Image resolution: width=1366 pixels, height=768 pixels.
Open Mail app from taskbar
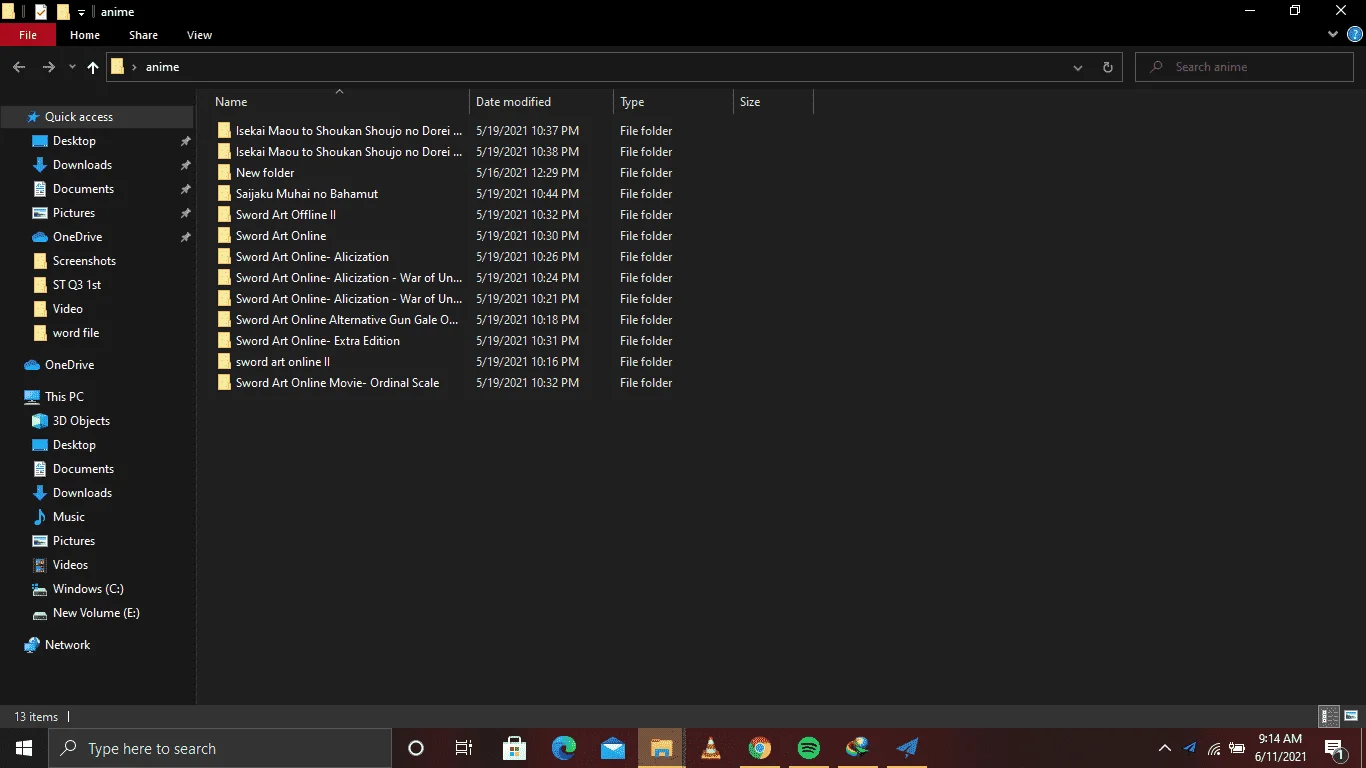[x=613, y=748]
